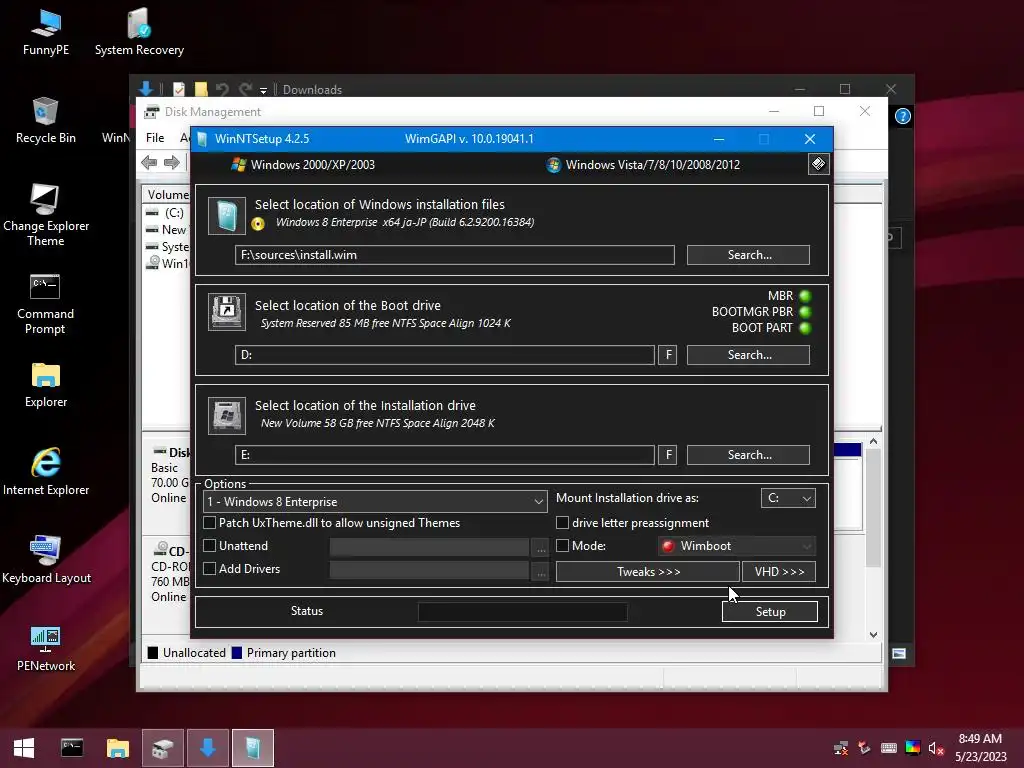Click the install.wim path field
Image resolution: width=1024 pixels, height=768 pixels.
(x=455, y=255)
